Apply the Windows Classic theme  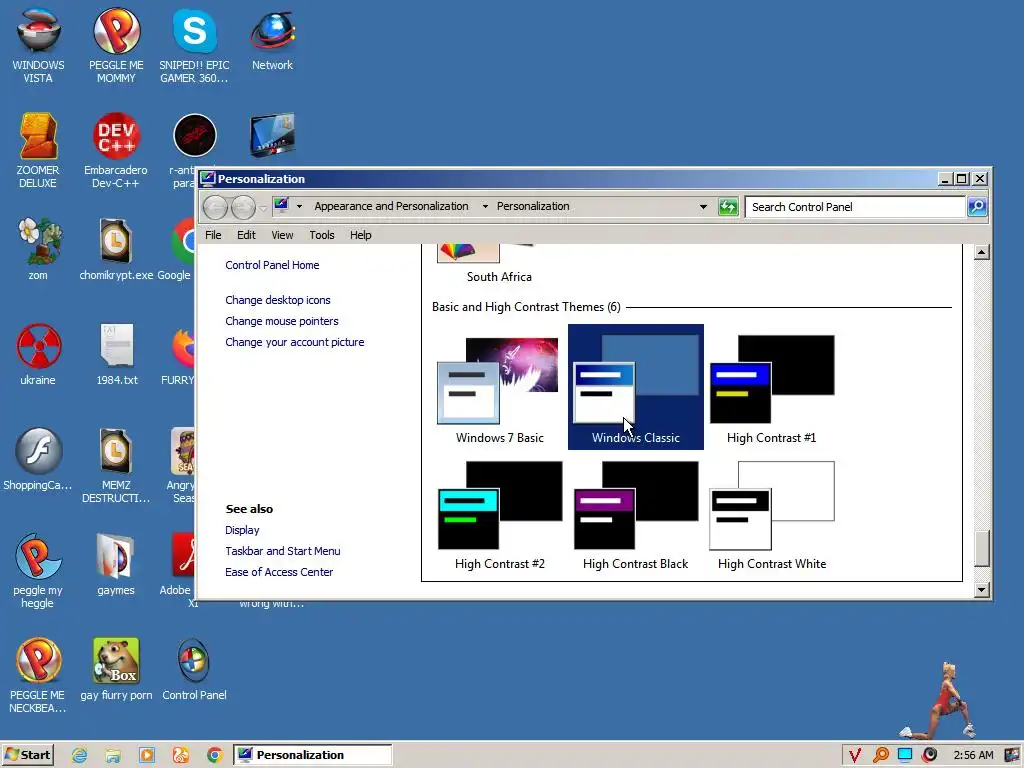coord(635,388)
